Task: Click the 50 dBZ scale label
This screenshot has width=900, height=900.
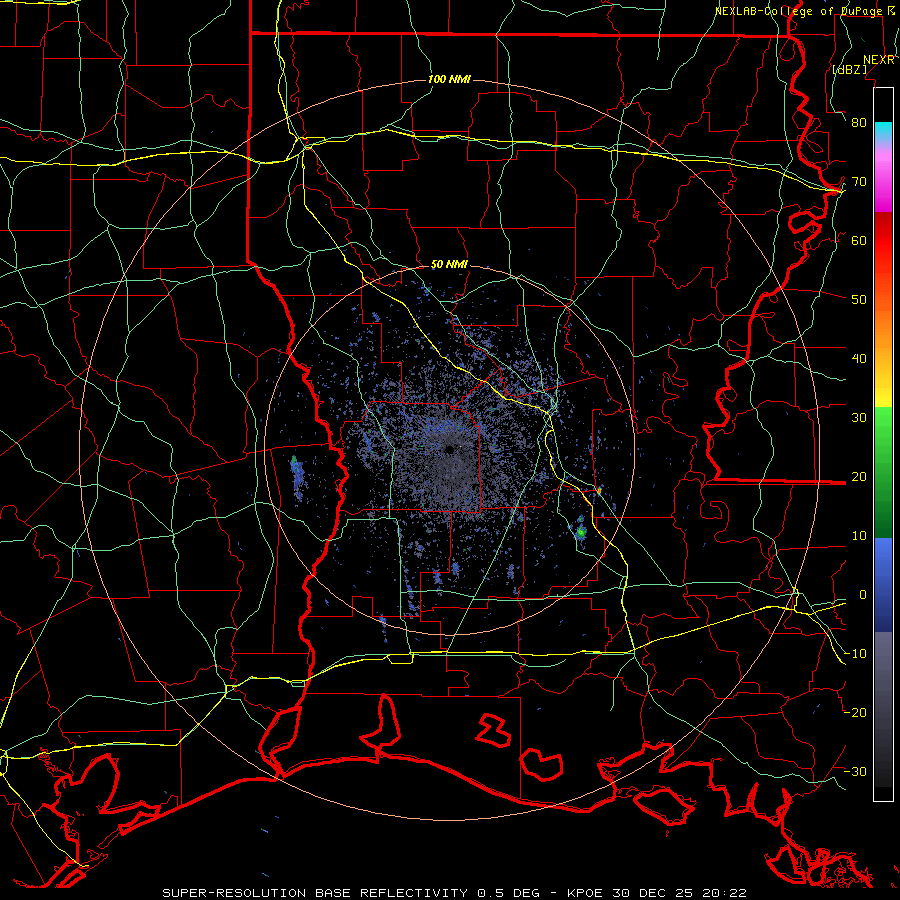Action: click(x=859, y=300)
